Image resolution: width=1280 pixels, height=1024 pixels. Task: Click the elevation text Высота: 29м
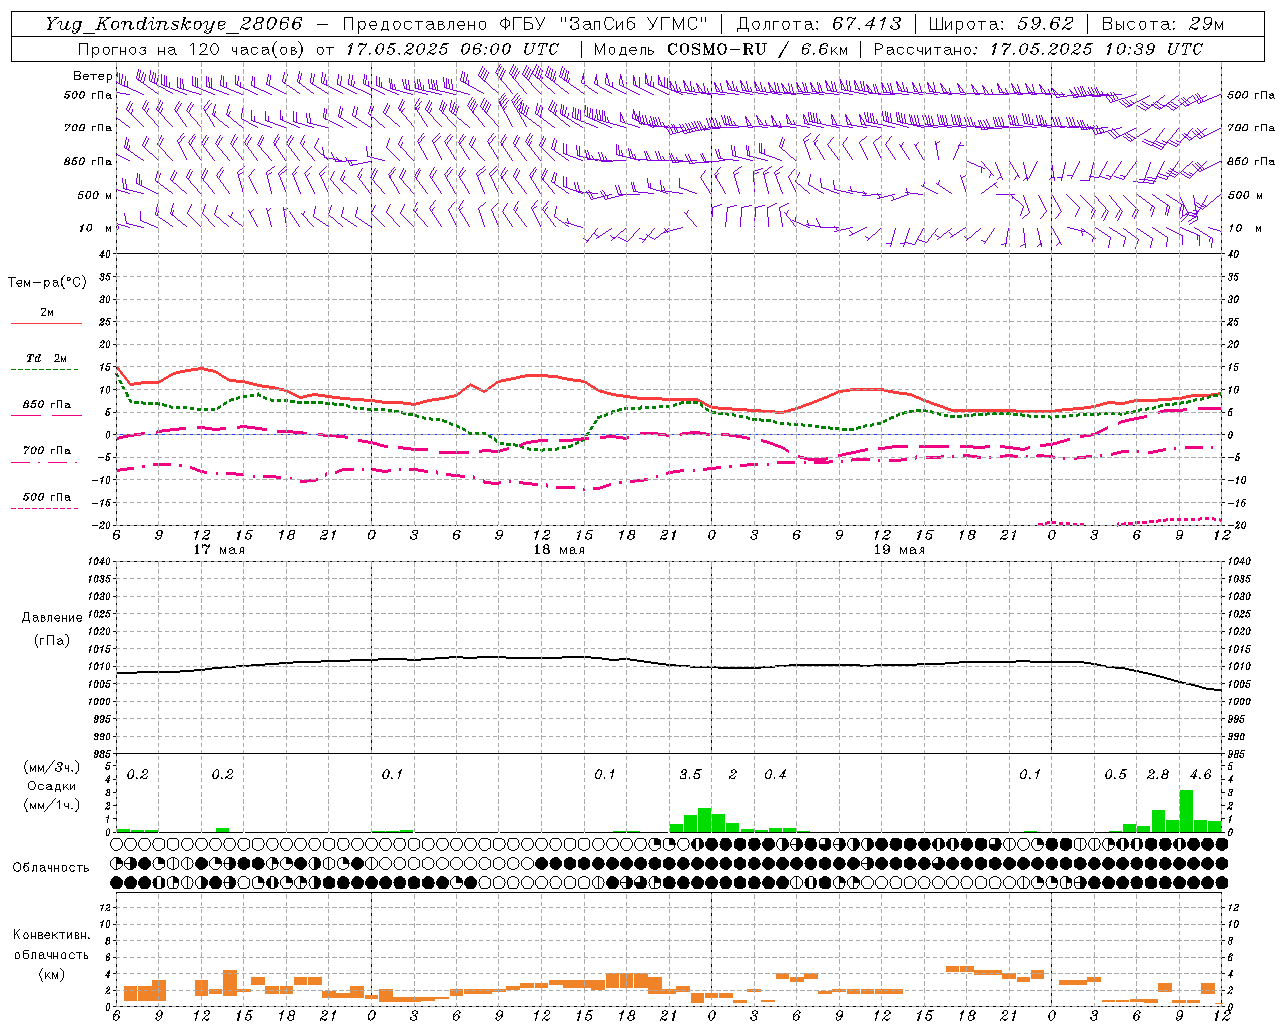coord(1162,24)
